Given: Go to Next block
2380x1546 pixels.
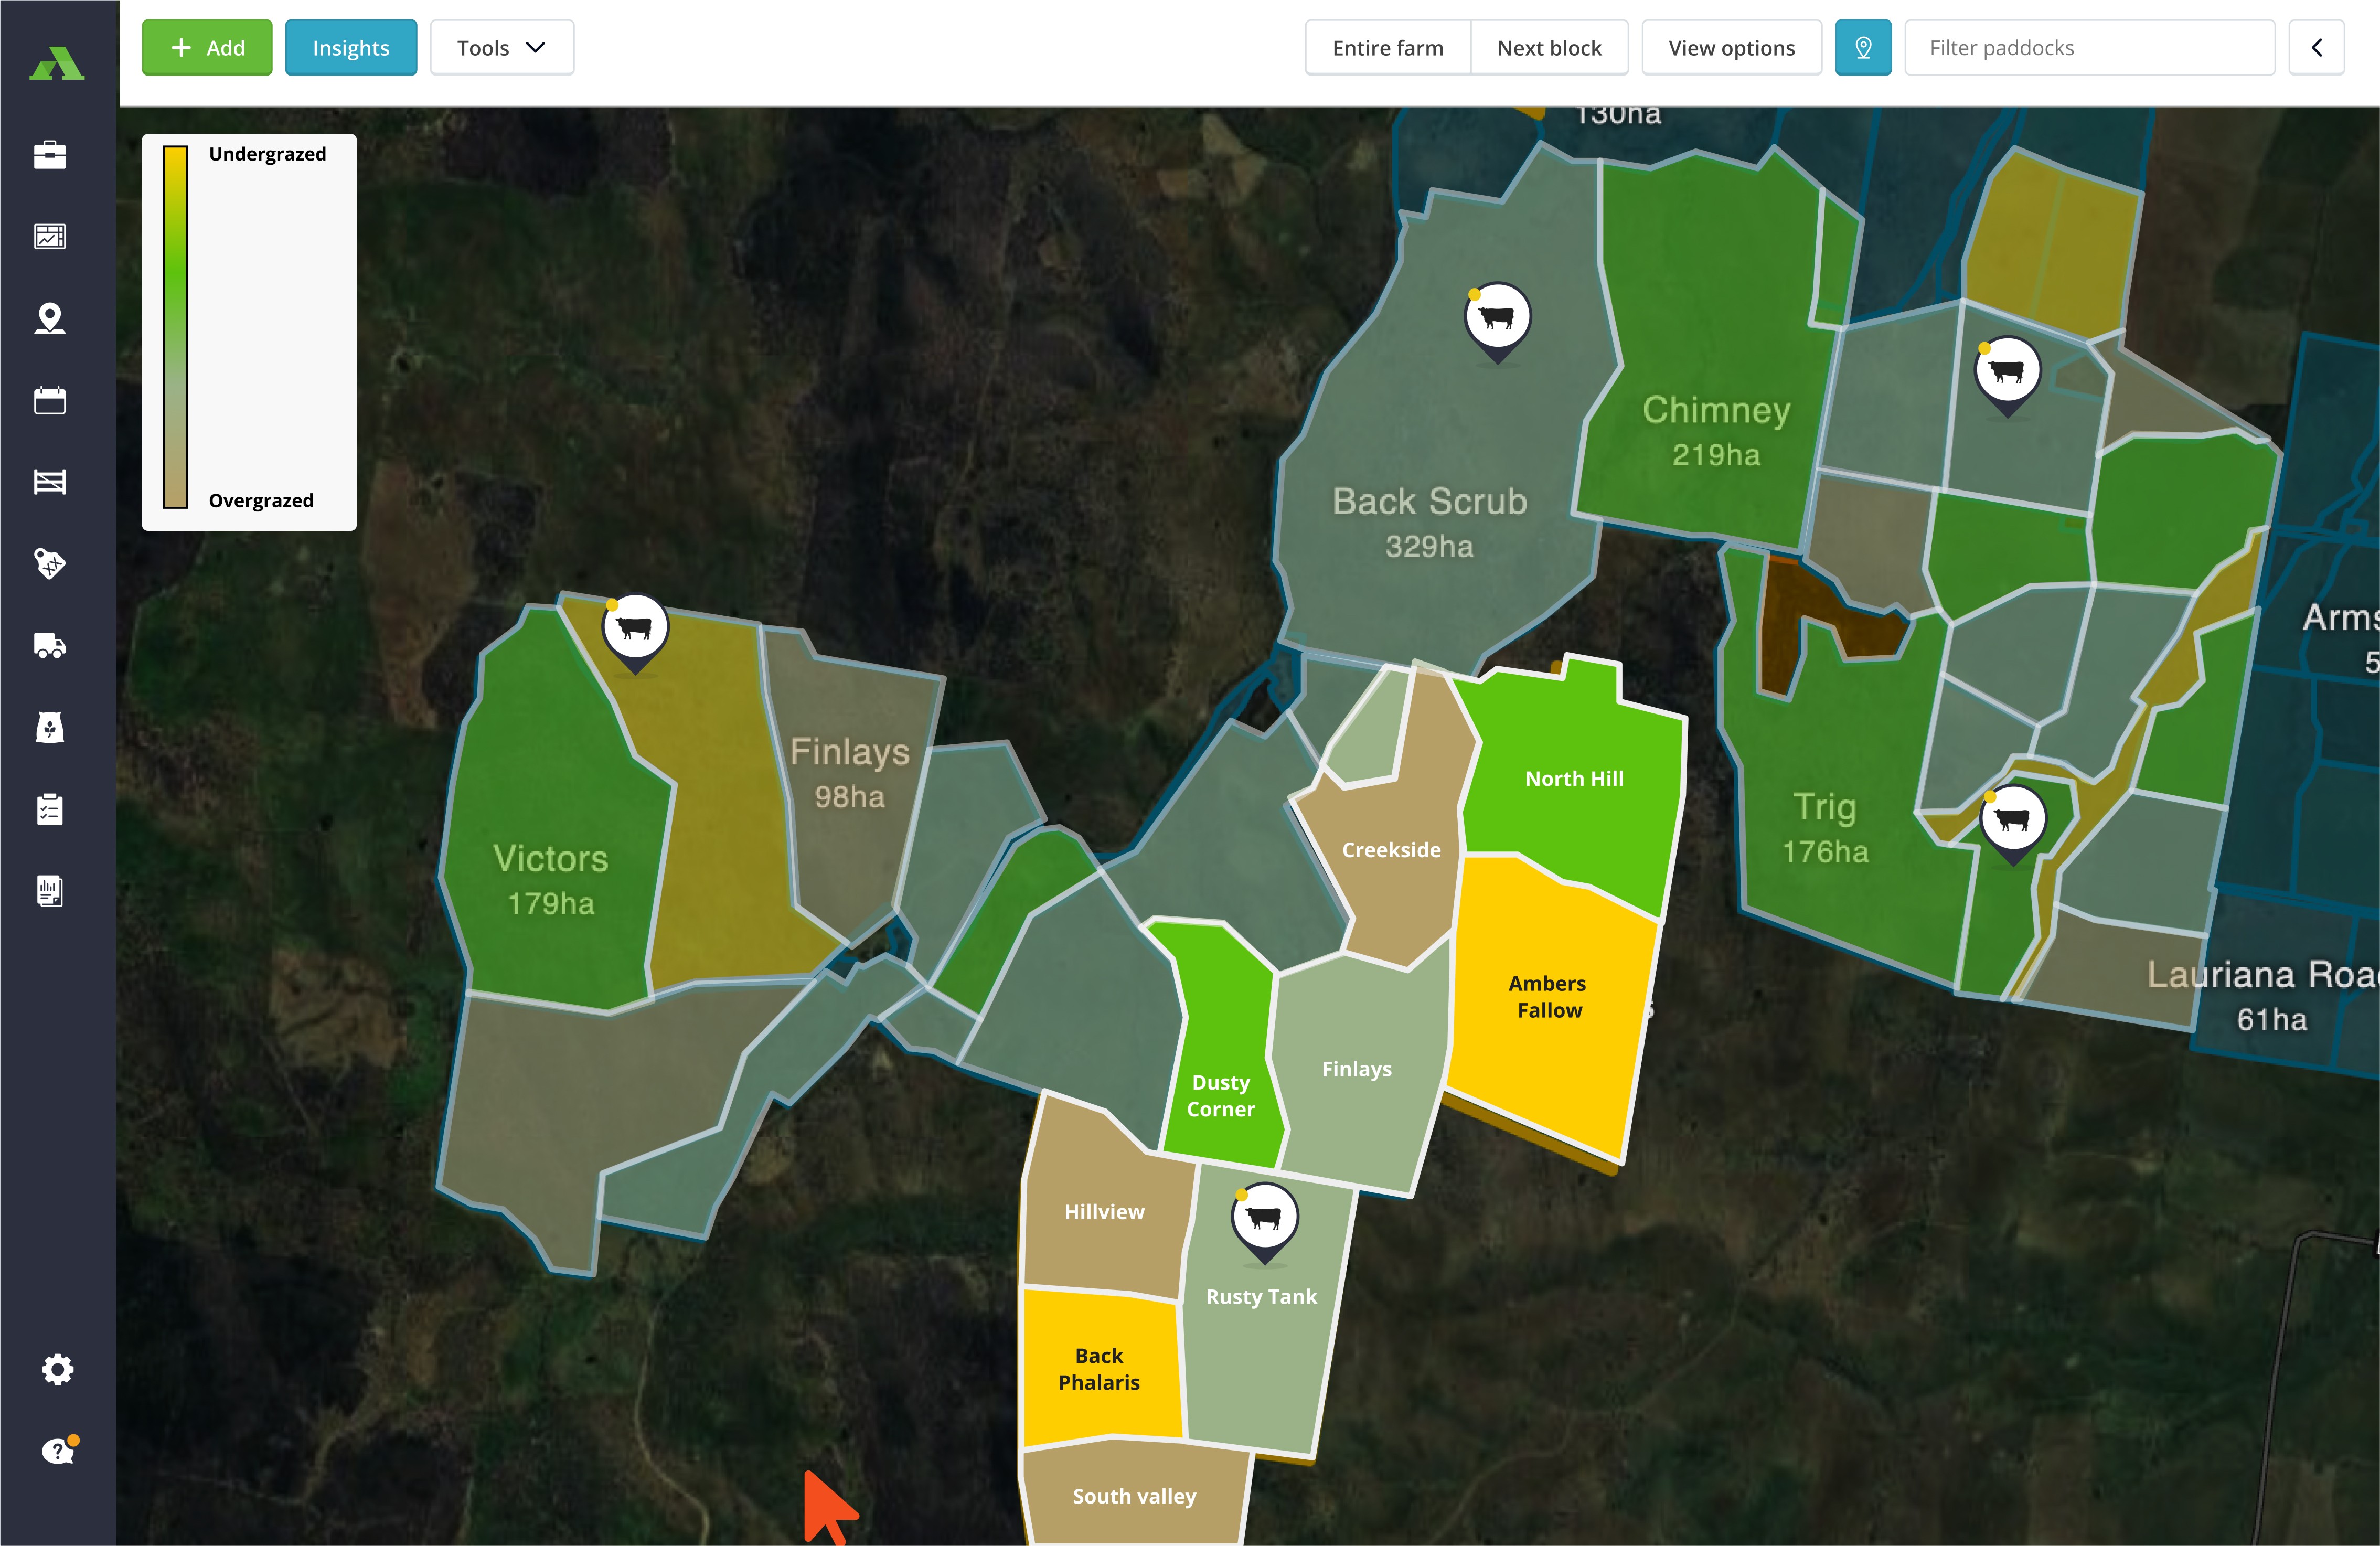Looking at the screenshot, I should point(1548,48).
